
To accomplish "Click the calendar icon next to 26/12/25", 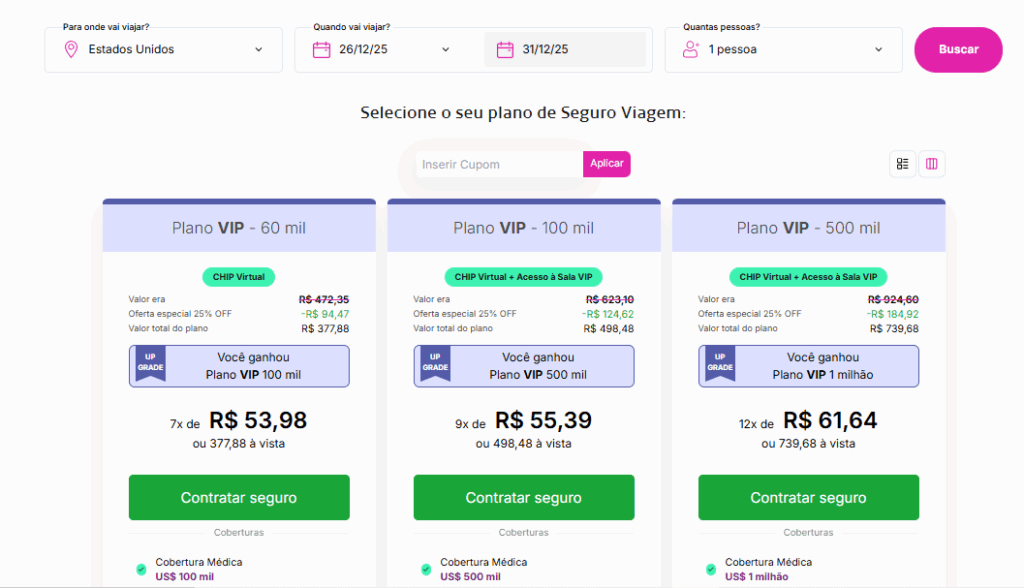I will [324, 48].
